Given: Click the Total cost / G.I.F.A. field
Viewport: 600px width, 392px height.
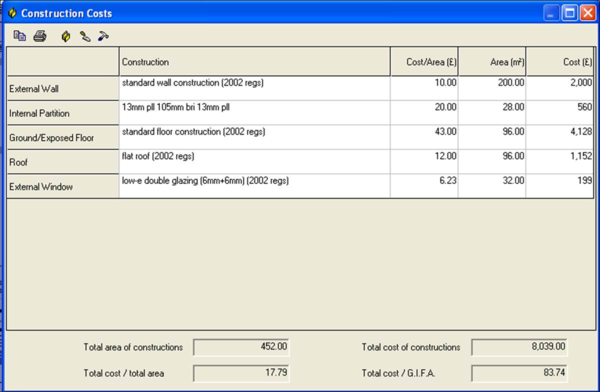Looking at the screenshot, I should pos(519,373).
